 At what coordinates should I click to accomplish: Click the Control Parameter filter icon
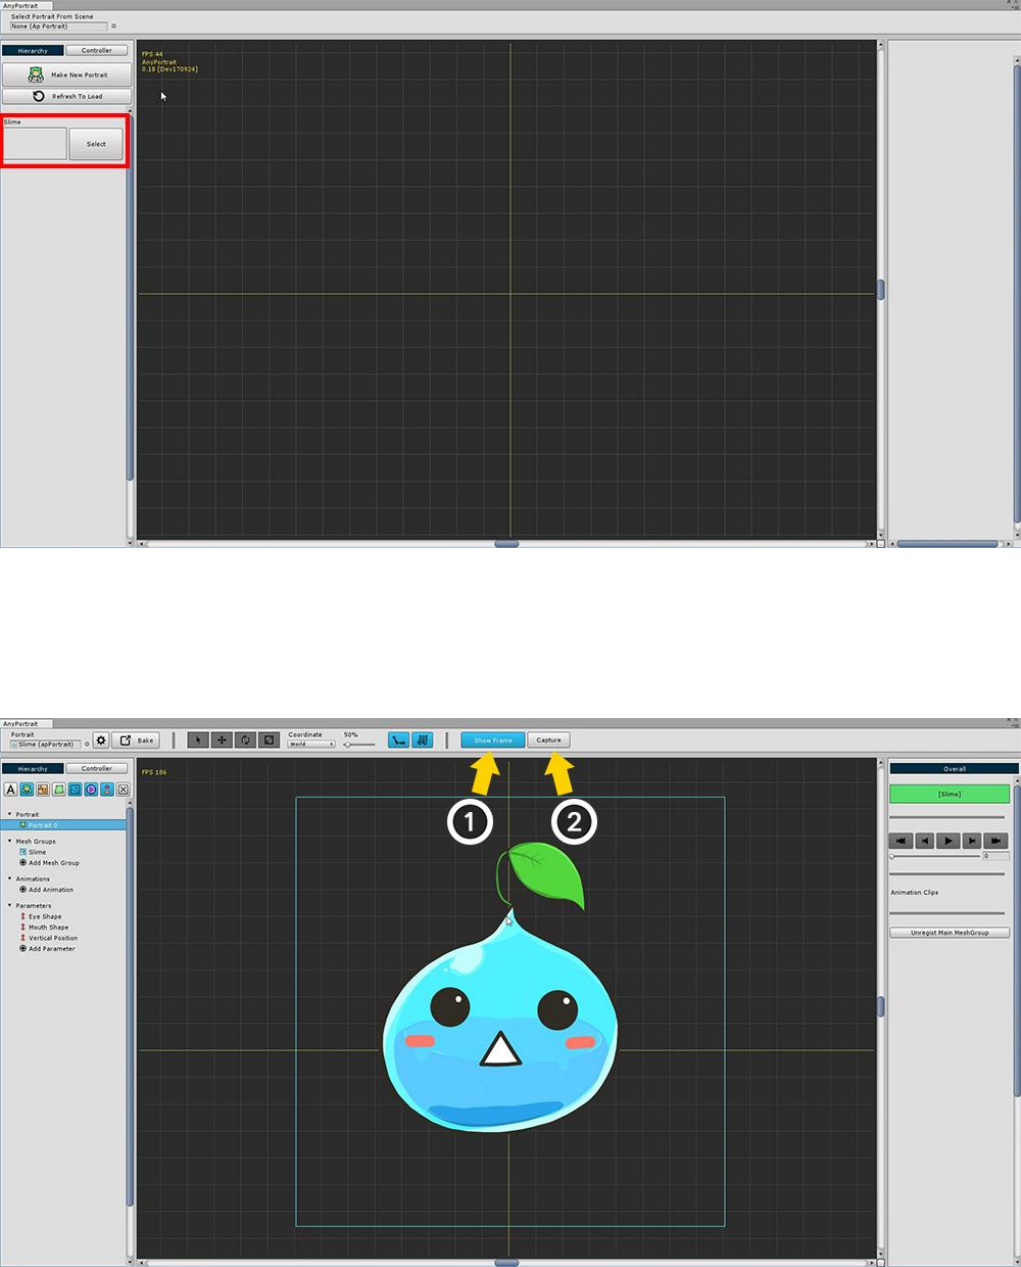tap(107, 790)
